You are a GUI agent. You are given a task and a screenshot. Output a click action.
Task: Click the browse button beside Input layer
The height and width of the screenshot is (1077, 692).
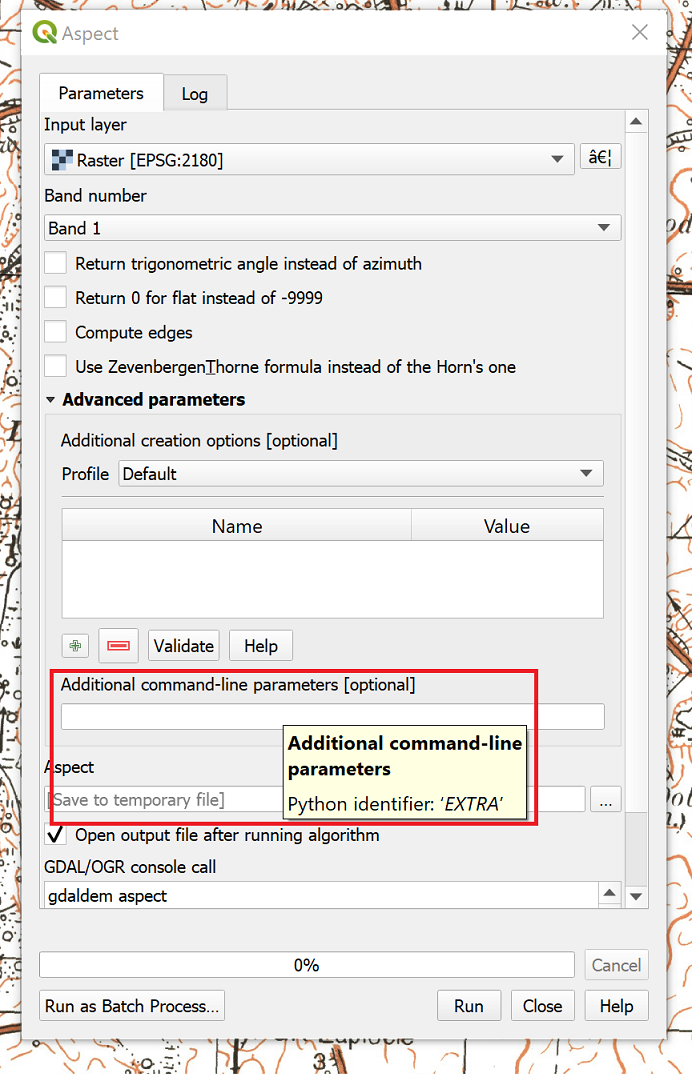point(600,158)
